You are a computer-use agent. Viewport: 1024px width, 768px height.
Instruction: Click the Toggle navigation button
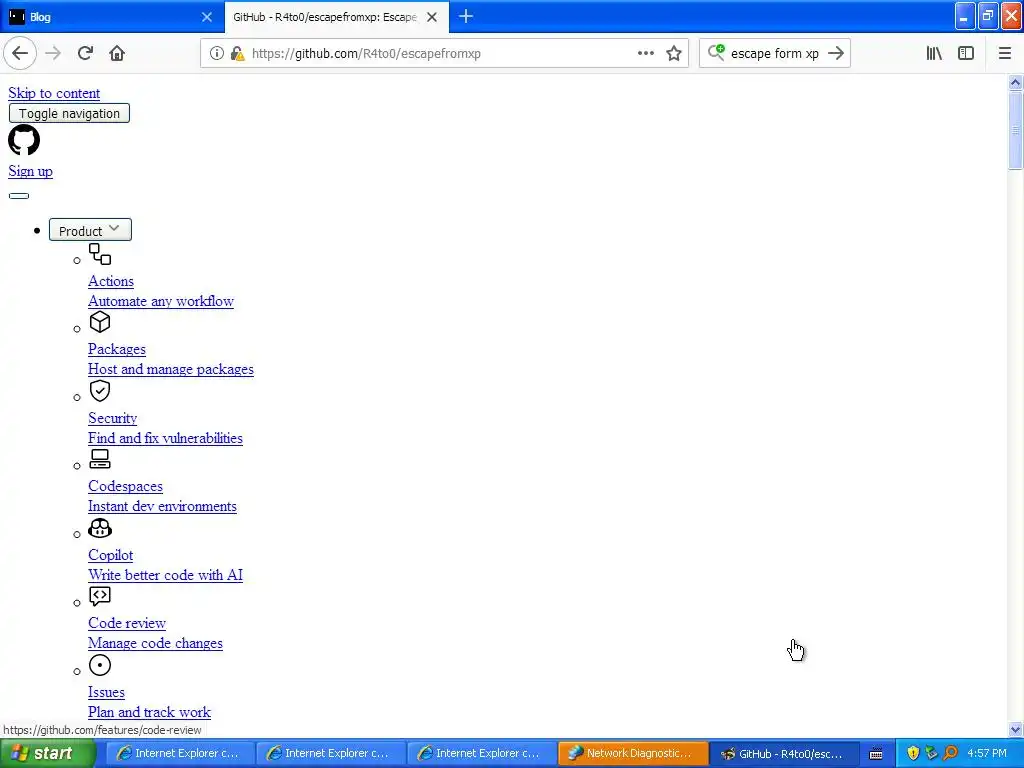point(69,113)
